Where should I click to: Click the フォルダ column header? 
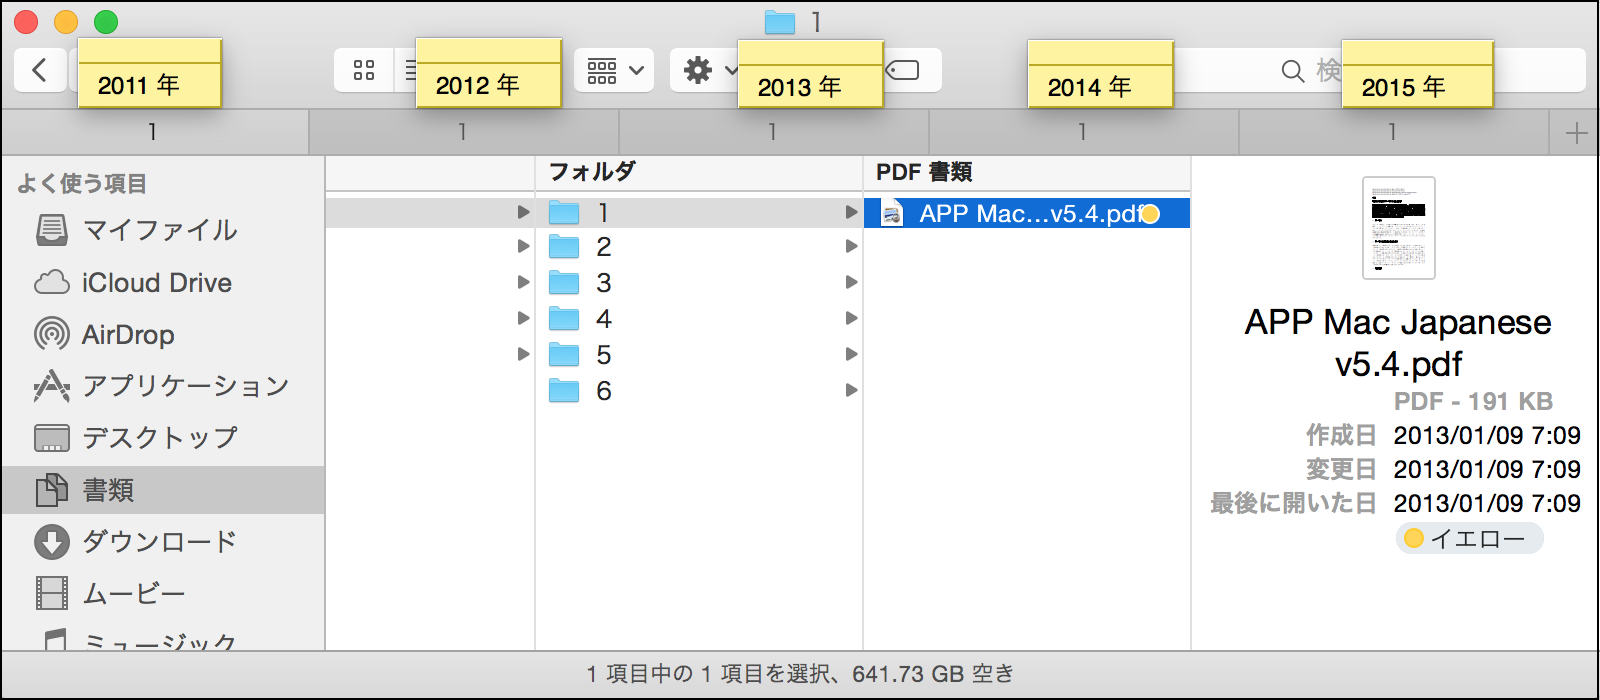(x=592, y=172)
